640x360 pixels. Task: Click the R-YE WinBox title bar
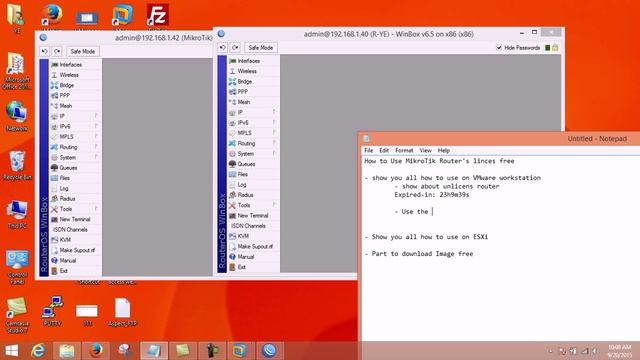pyautogui.click(x=389, y=34)
